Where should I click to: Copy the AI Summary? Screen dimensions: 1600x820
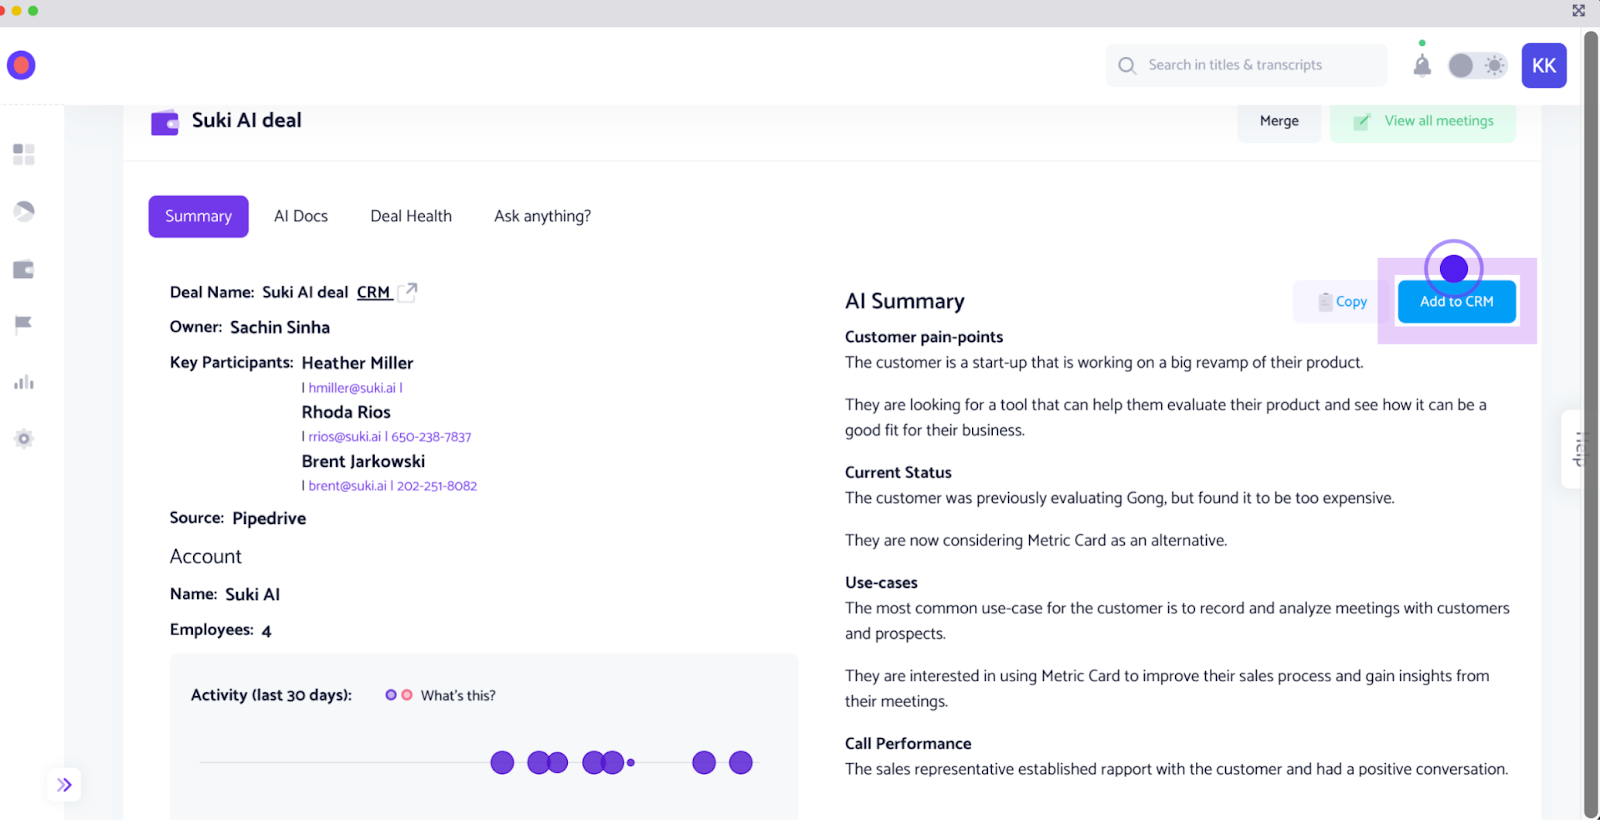[1342, 301]
